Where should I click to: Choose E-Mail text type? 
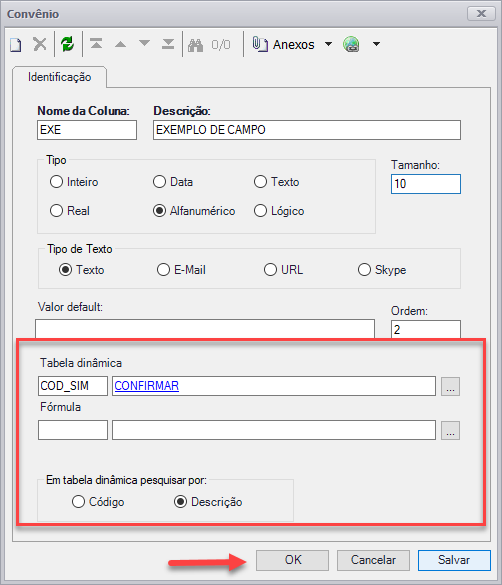coord(181,270)
